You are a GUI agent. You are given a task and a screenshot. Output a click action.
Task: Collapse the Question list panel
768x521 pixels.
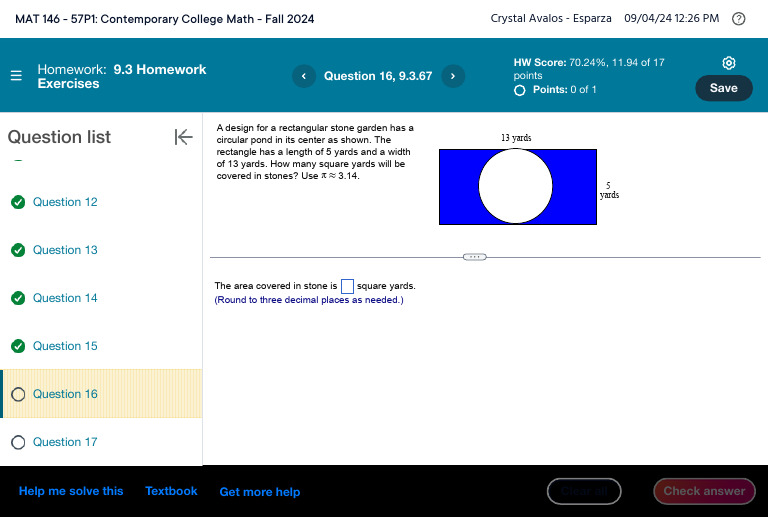(183, 137)
